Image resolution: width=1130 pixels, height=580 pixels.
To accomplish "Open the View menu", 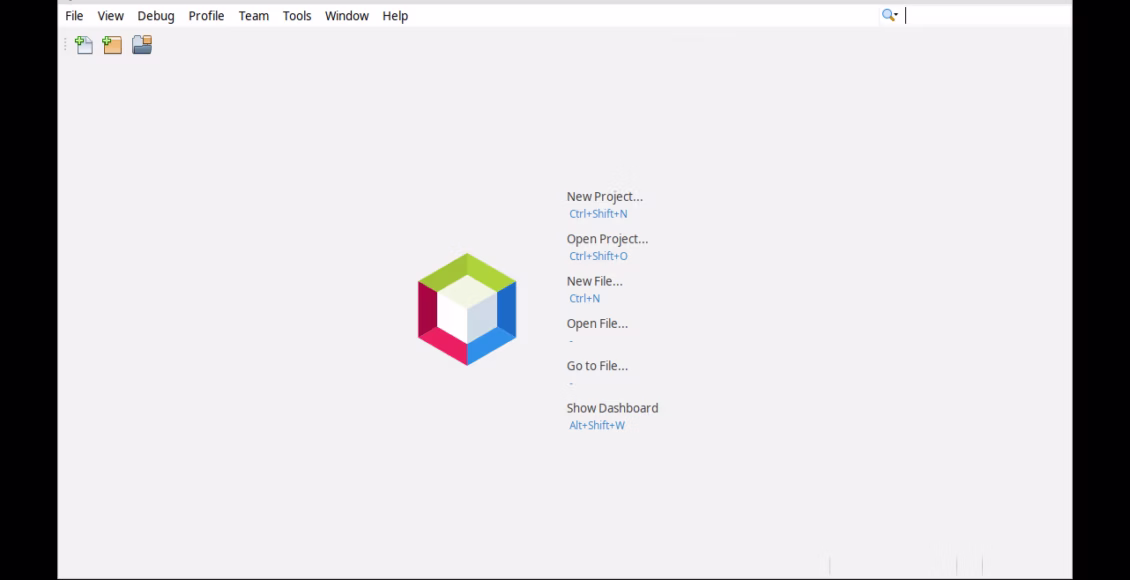I will click(110, 15).
